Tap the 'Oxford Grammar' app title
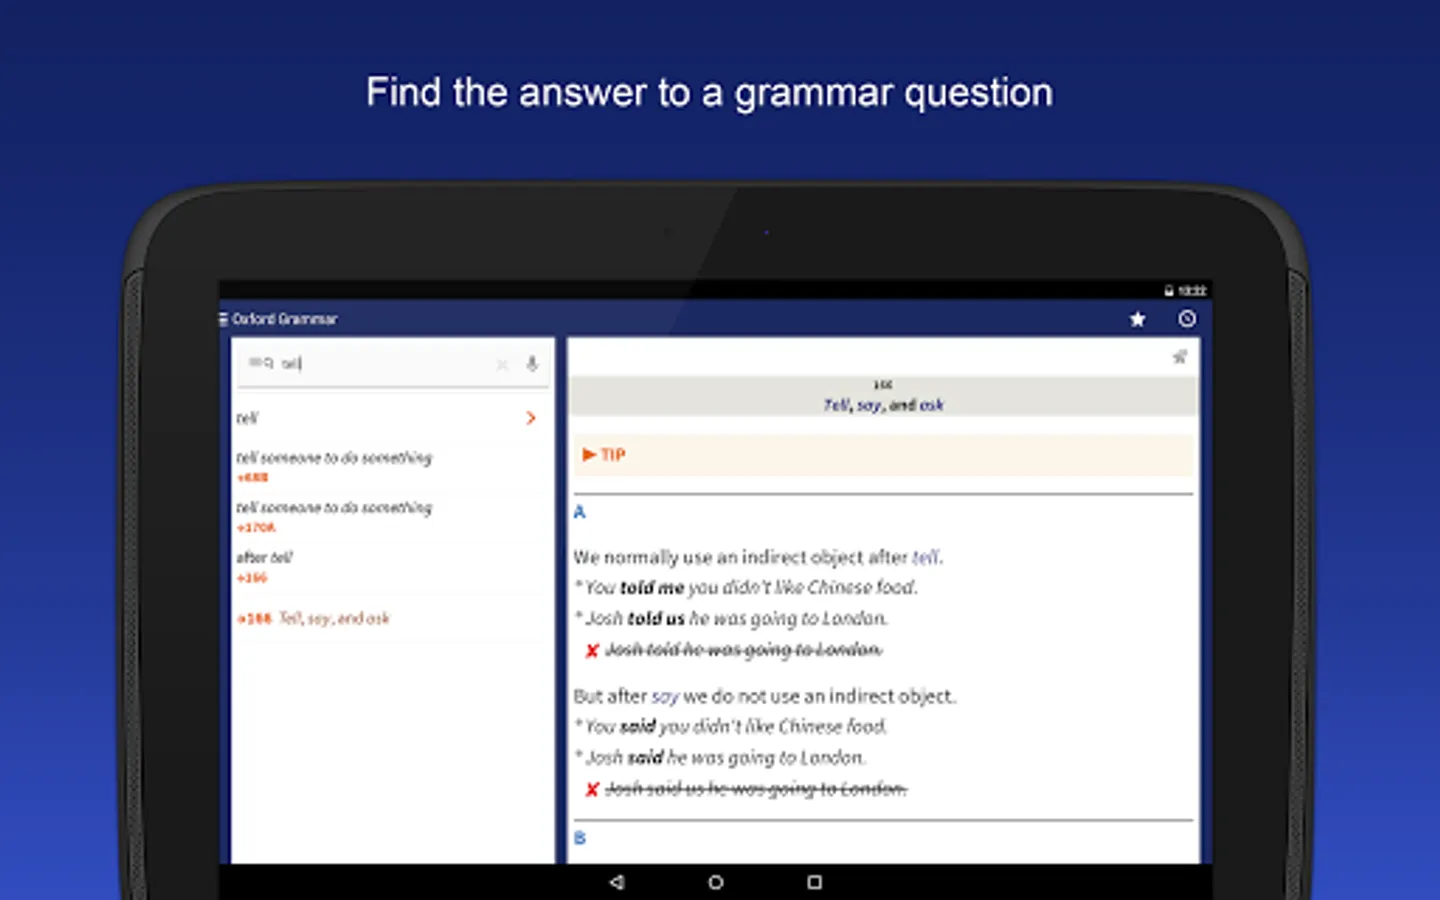1440x900 pixels. 285,319
